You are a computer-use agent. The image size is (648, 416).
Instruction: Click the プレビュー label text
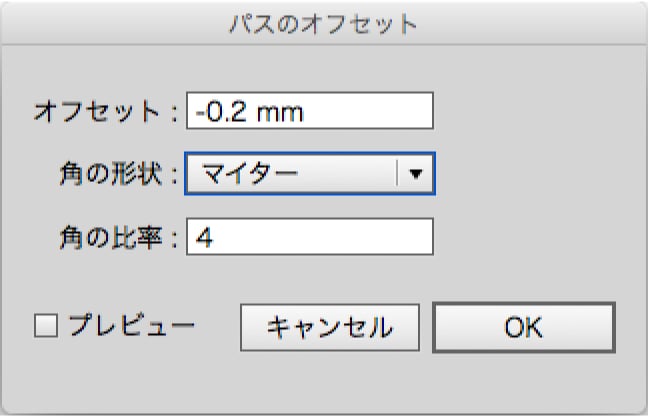pos(129,326)
